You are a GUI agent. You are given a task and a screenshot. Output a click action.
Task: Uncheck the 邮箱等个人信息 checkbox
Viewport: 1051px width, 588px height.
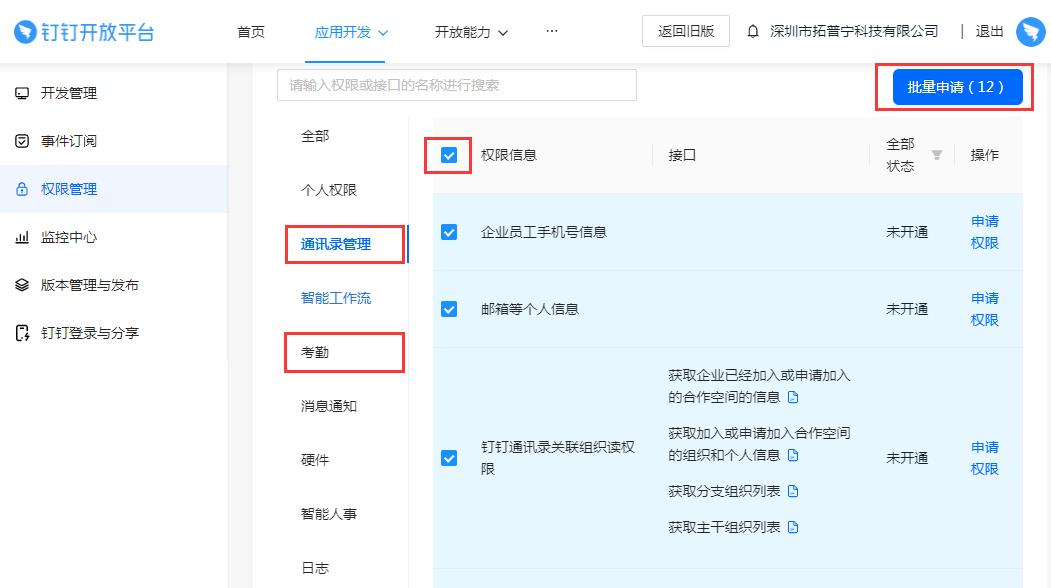(x=449, y=309)
